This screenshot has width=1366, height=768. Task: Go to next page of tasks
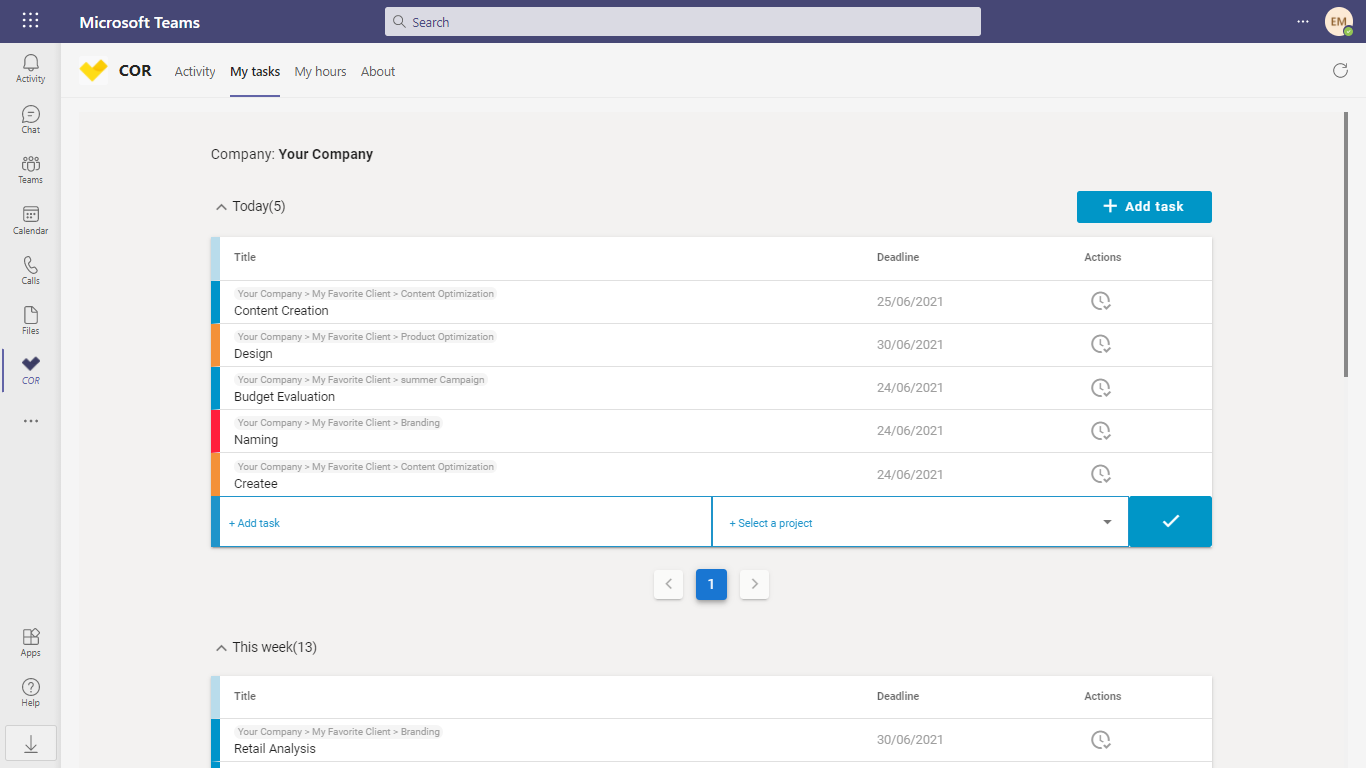click(x=754, y=584)
